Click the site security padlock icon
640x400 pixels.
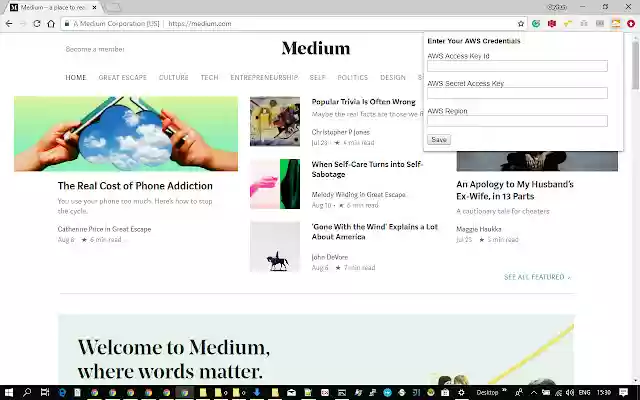click(65, 23)
